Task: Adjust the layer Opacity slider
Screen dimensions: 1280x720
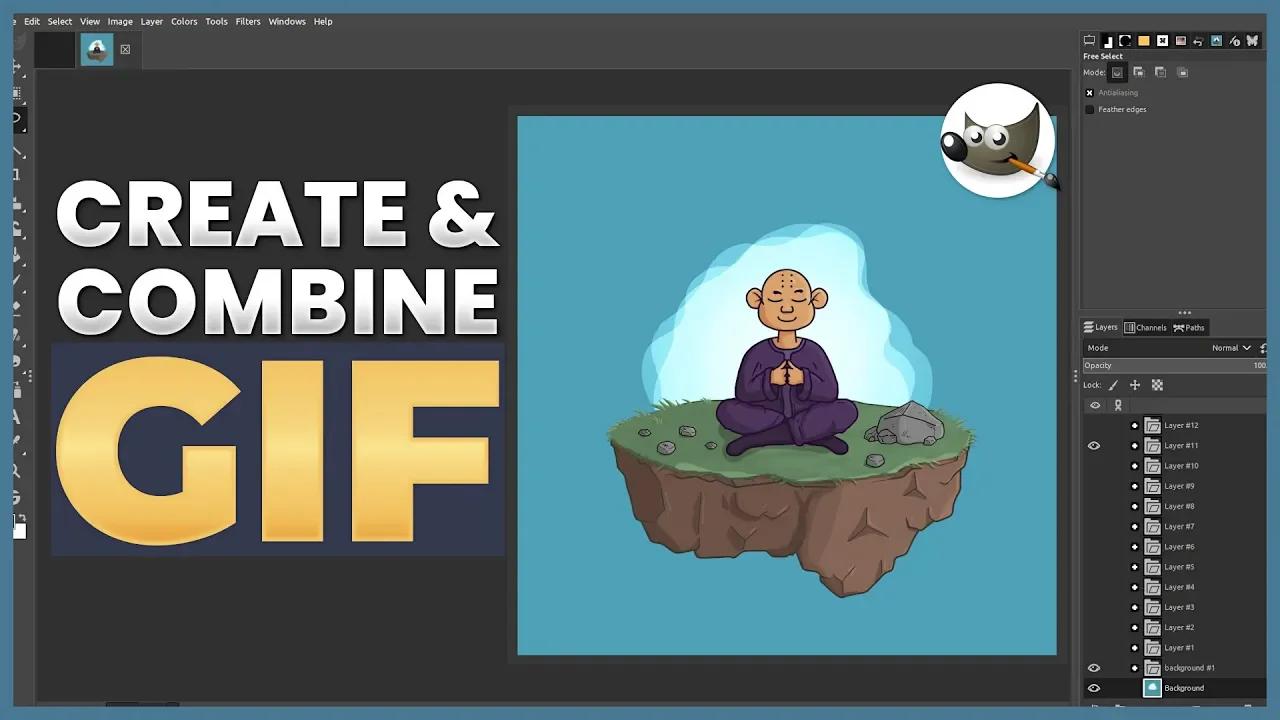Action: point(1172,366)
